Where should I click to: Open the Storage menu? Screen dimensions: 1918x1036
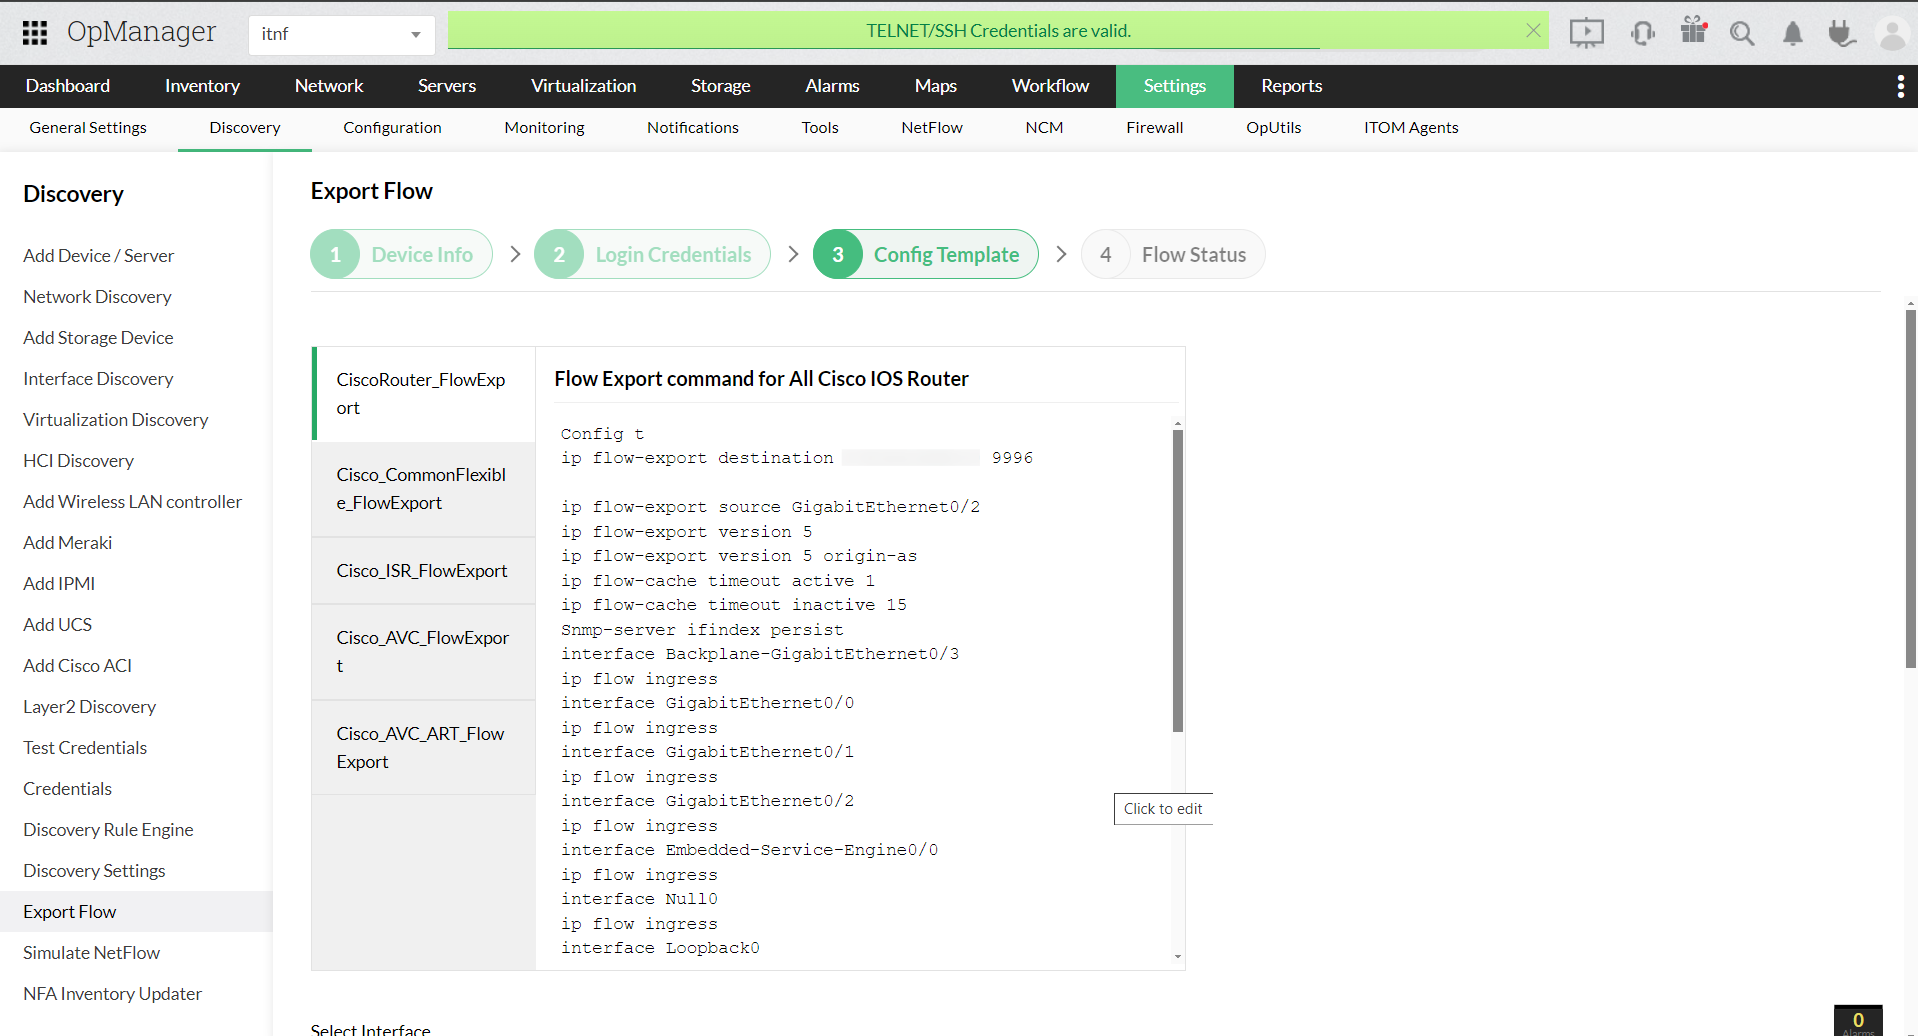[x=720, y=86]
